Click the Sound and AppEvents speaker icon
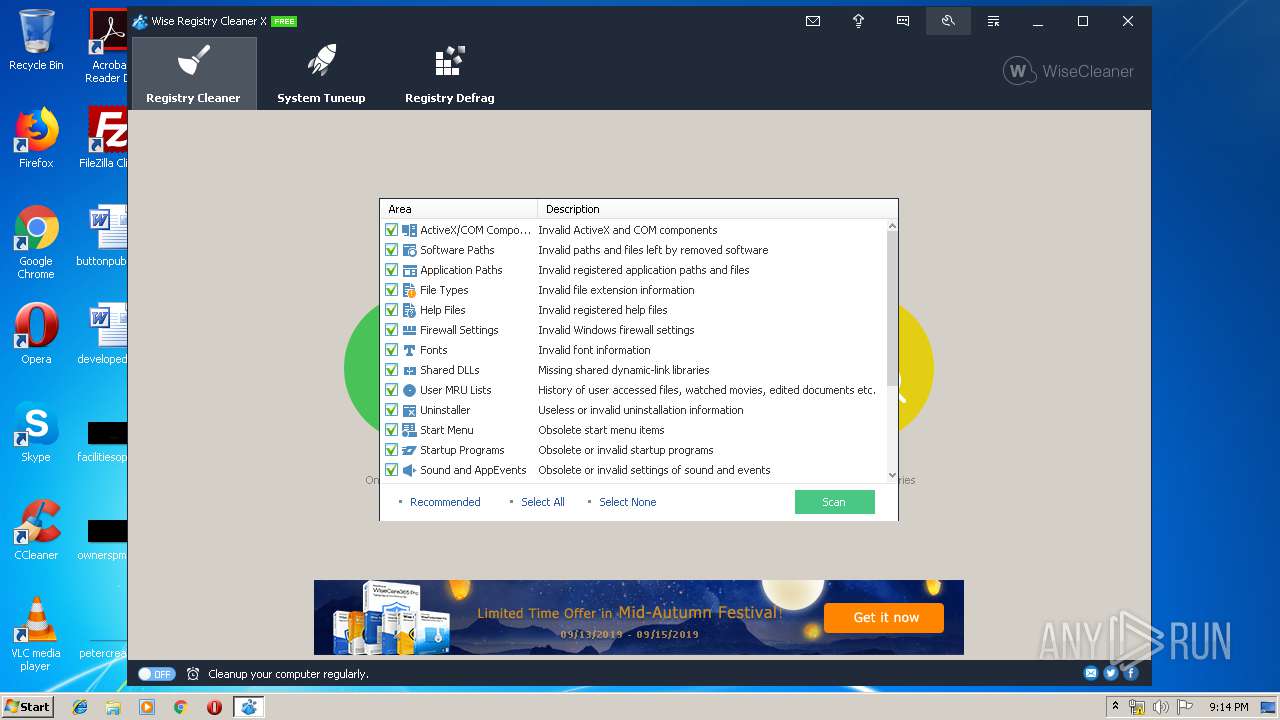The width and height of the screenshot is (1280, 720). pyautogui.click(x=409, y=470)
